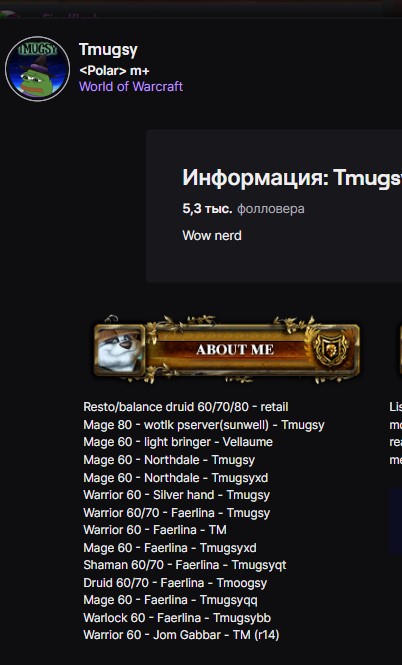Image resolution: width=402 pixels, height=665 pixels.
Task: Click the panda portrait on banner
Action: 119,350
